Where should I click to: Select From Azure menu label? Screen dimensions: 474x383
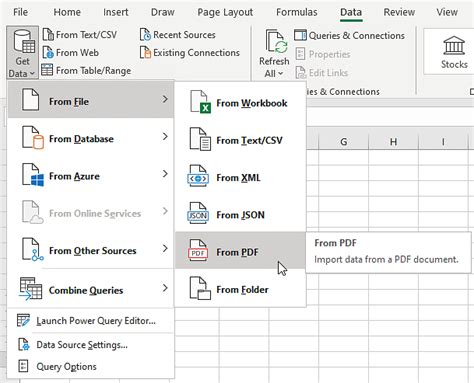click(x=74, y=176)
